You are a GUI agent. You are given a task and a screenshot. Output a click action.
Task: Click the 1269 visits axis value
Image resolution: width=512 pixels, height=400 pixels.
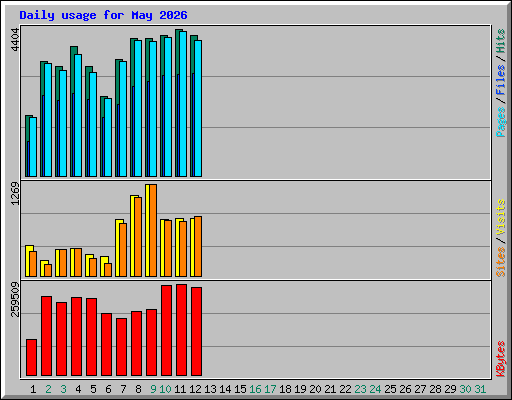pyautogui.click(x=15, y=194)
